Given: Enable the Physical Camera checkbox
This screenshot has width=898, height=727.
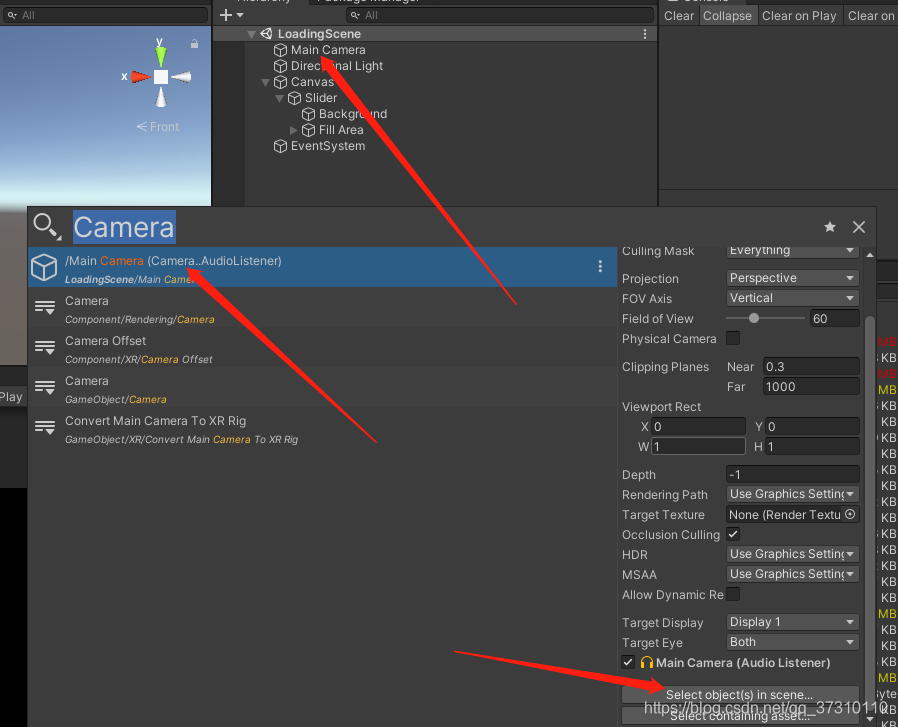Looking at the screenshot, I should [x=731, y=338].
